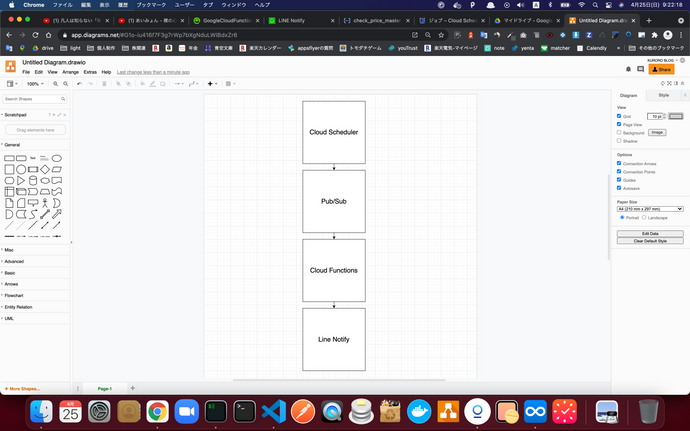Select the ellipse shape in General palette
The image size is (690, 431).
[56, 158]
